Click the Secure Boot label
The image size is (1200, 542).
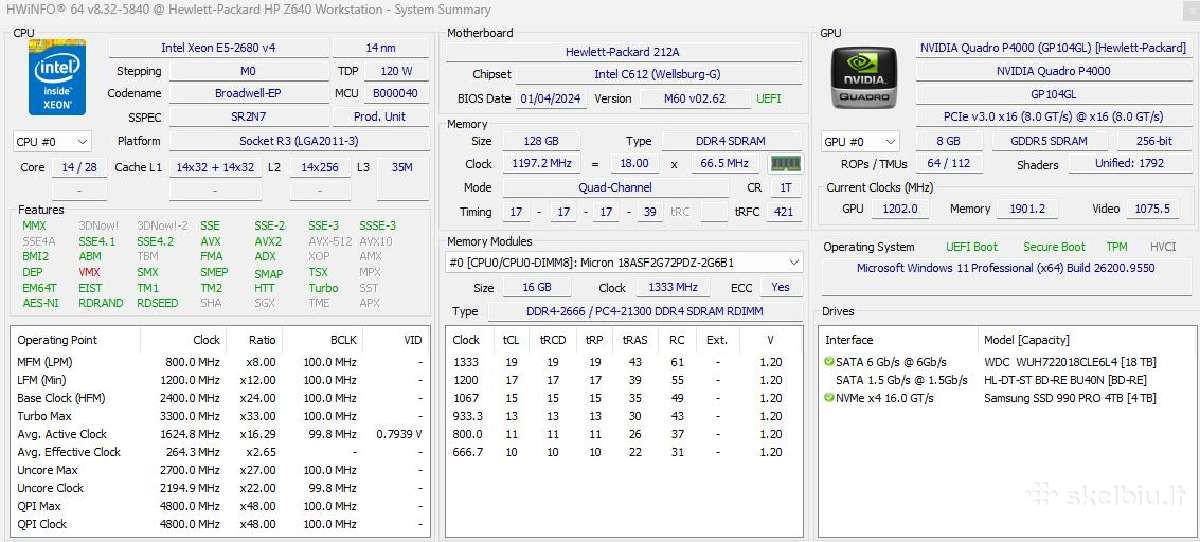[1054, 247]
